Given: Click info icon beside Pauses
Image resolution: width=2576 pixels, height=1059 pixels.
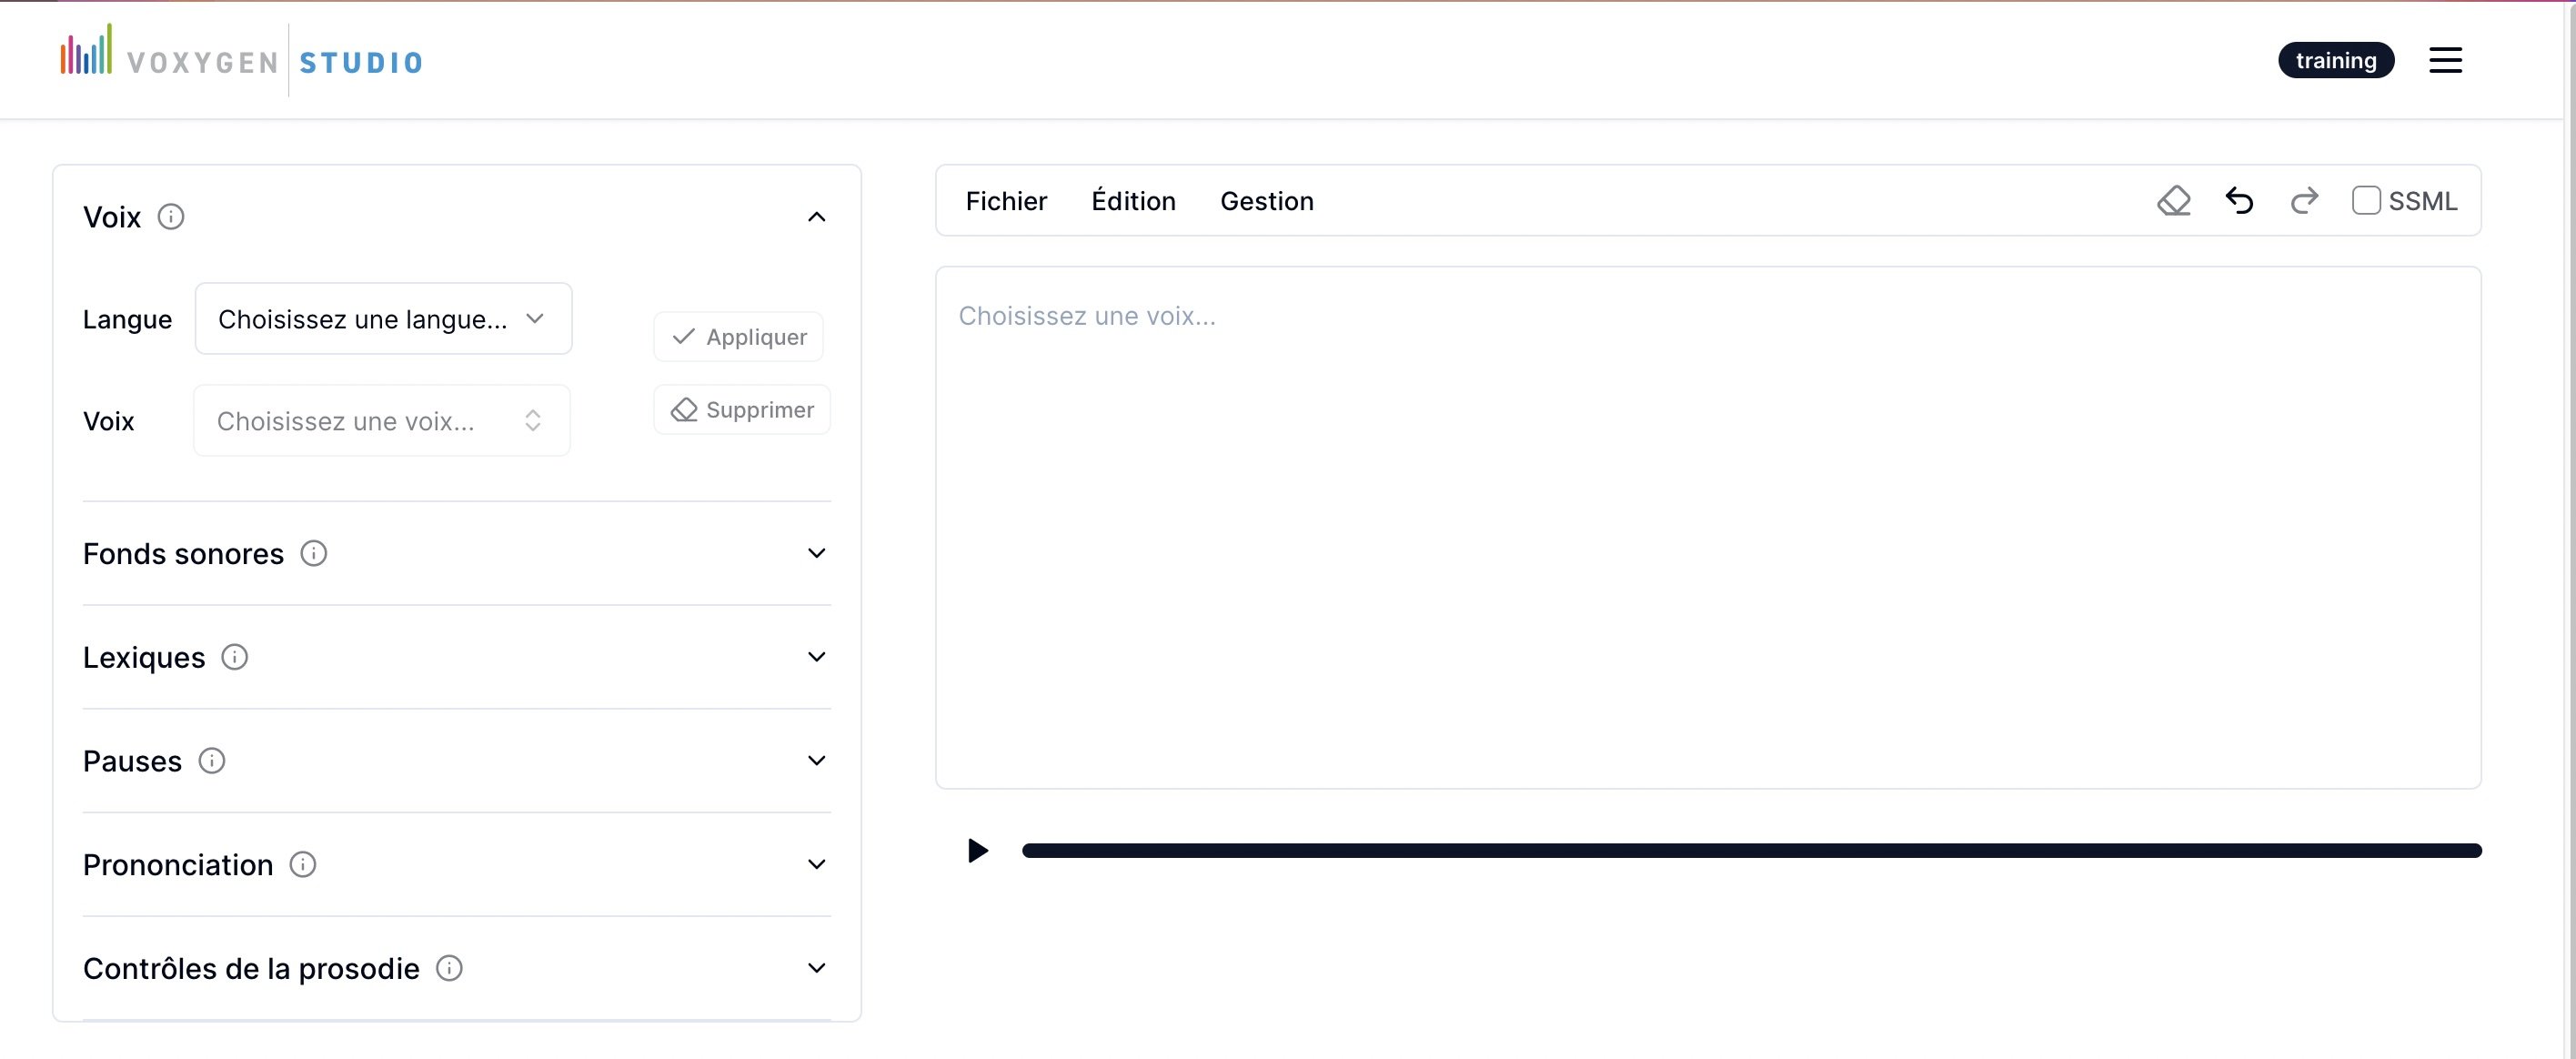Looking at the screenshot, I should coord(212,761).
